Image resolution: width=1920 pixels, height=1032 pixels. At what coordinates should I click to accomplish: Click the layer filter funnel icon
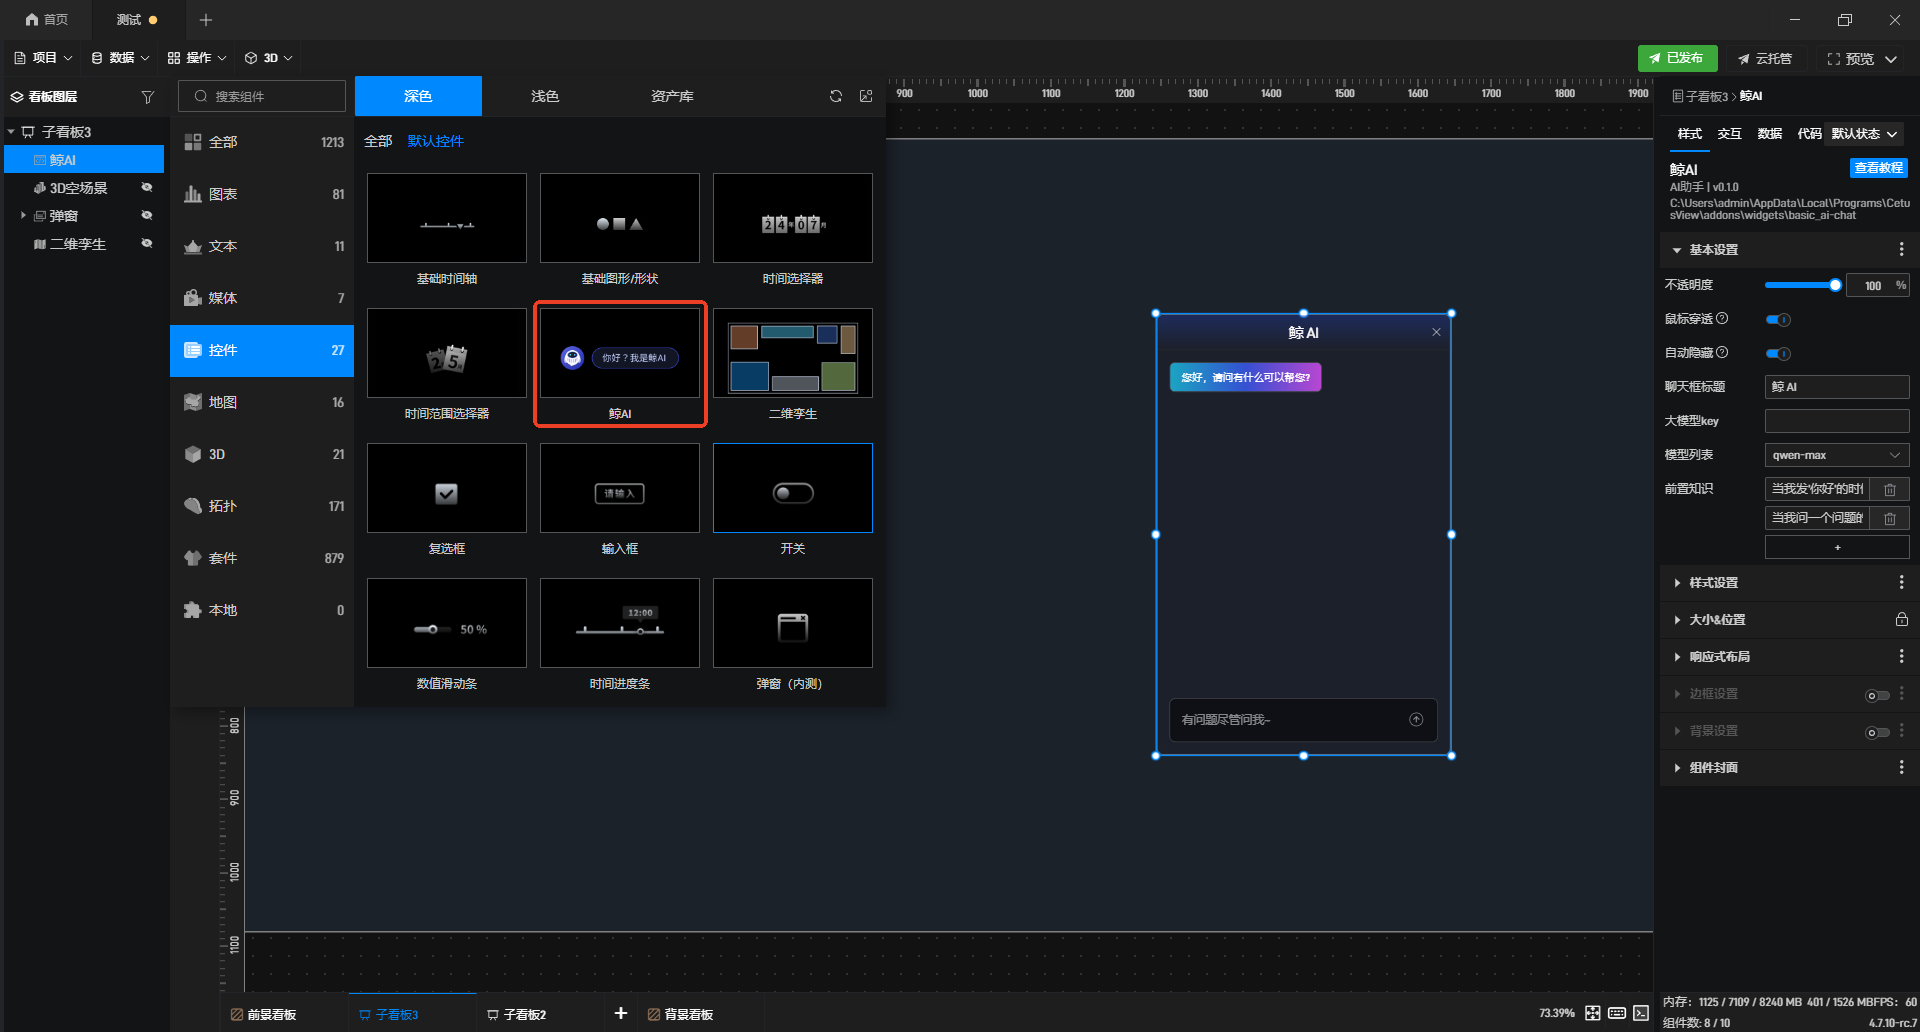[x=148, y=97]
